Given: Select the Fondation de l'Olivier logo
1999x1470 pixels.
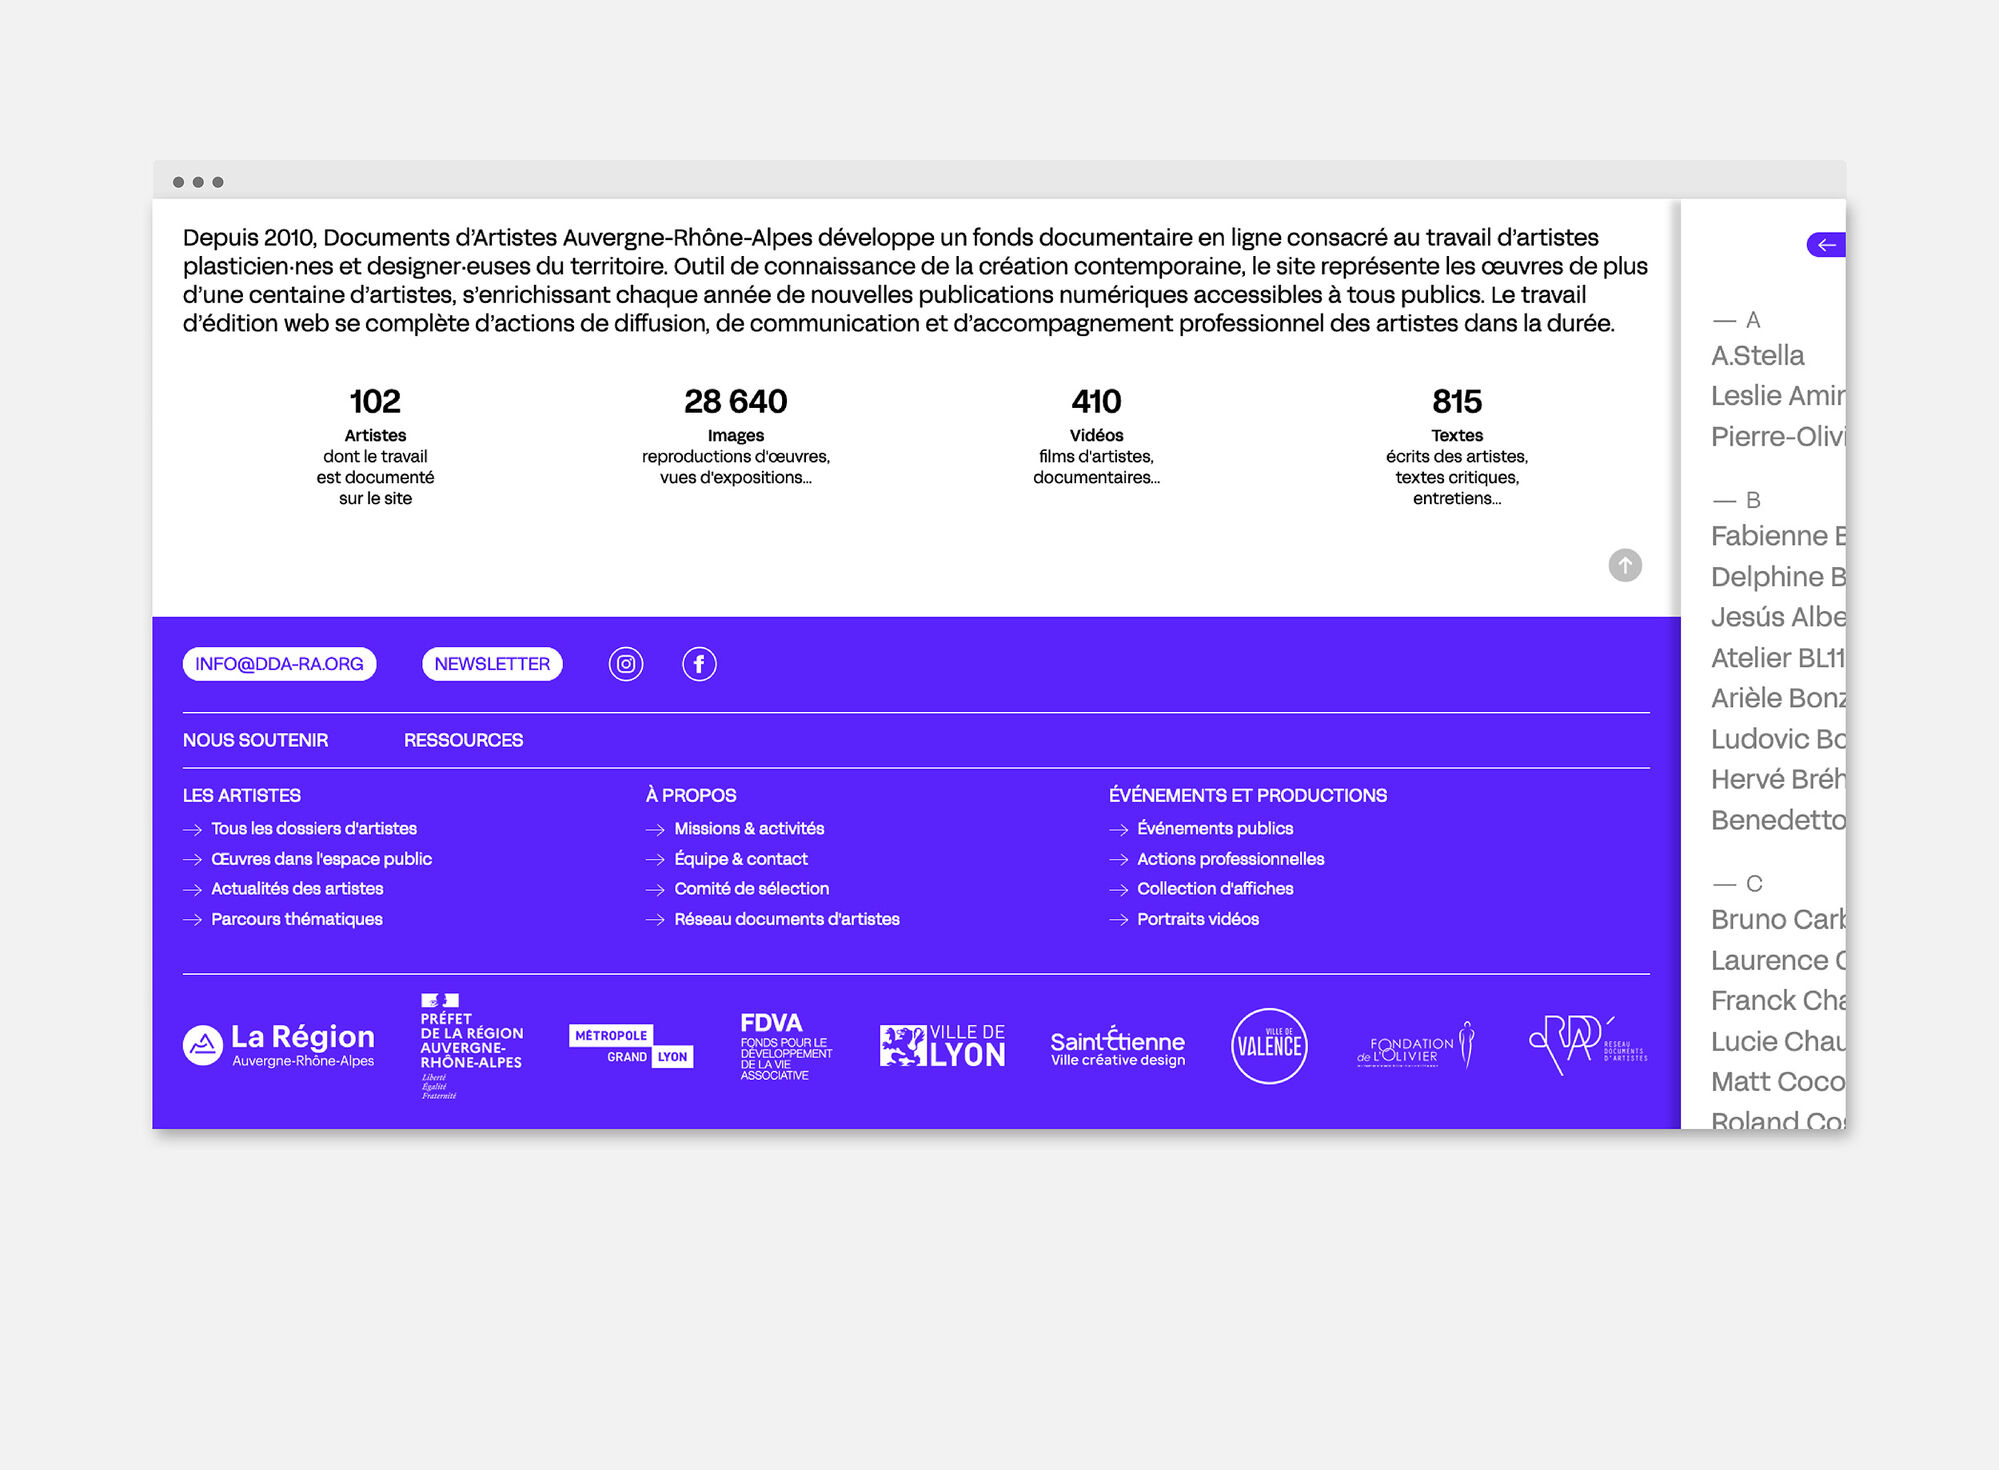Looking at the screenshot, I should pyautogui.click(x=1414, y=1046).
